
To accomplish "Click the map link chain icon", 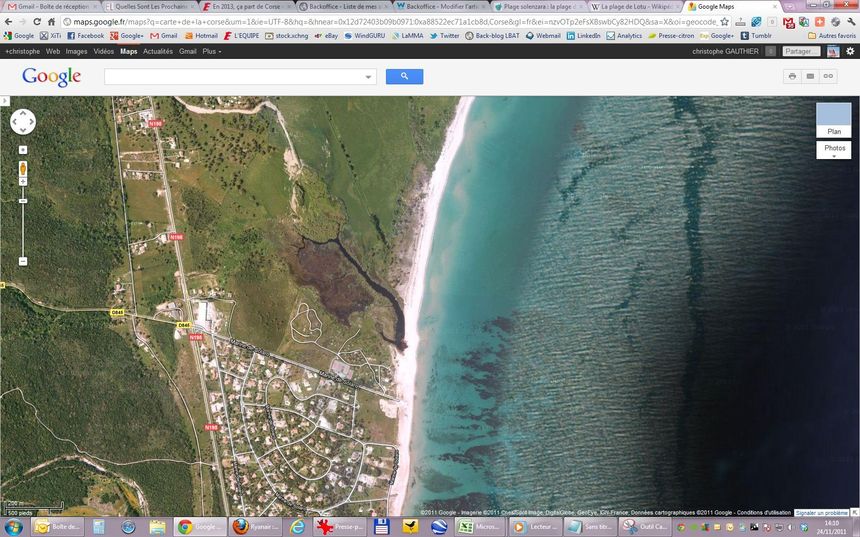I will [828, 76].
